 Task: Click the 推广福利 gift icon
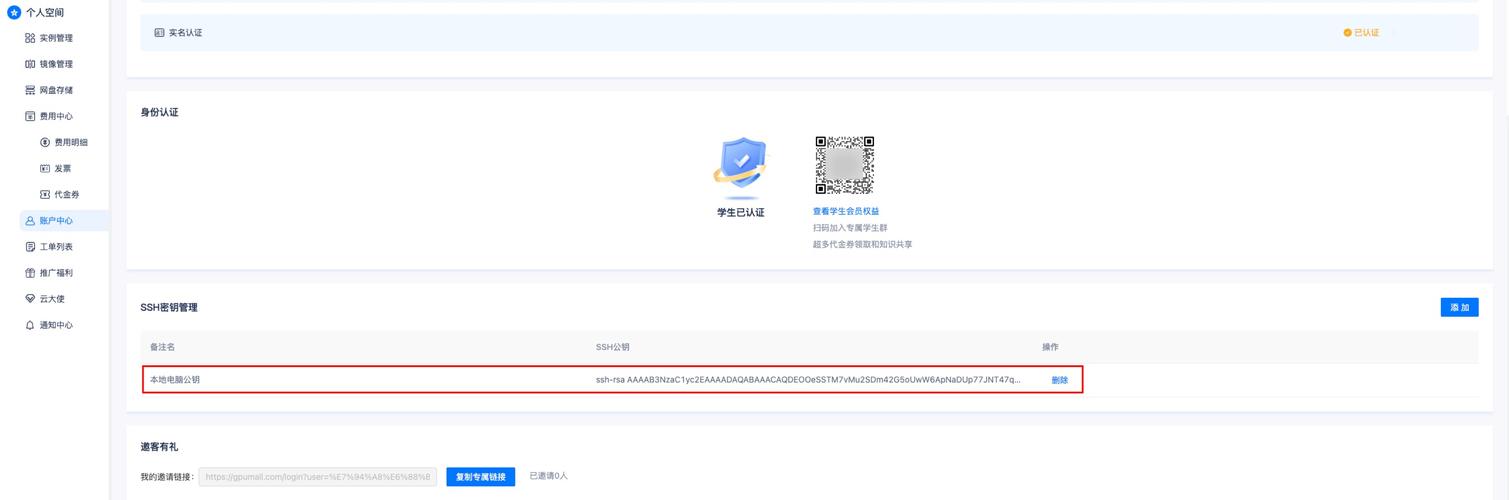pyautogui.click(x=30, y=272)
